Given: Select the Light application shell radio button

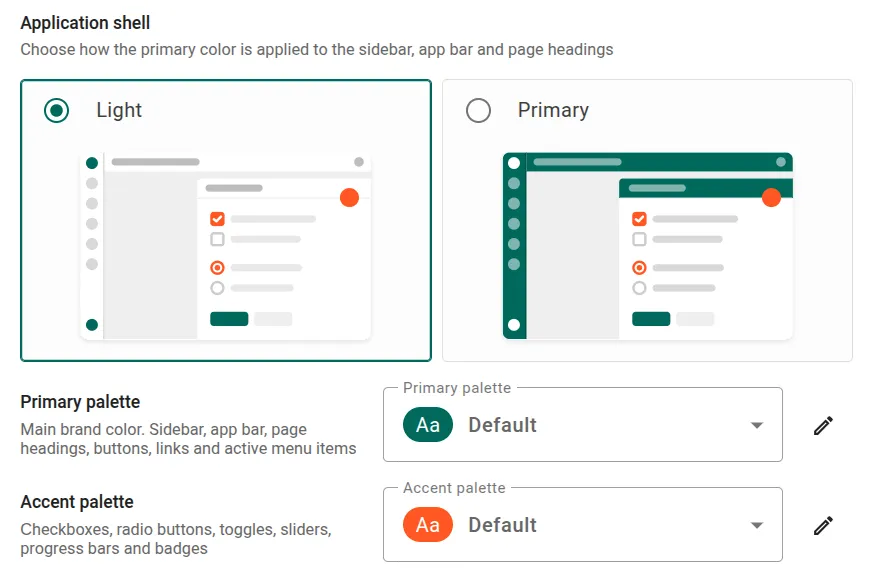Looking at the screenshot, I should point(56,110).
